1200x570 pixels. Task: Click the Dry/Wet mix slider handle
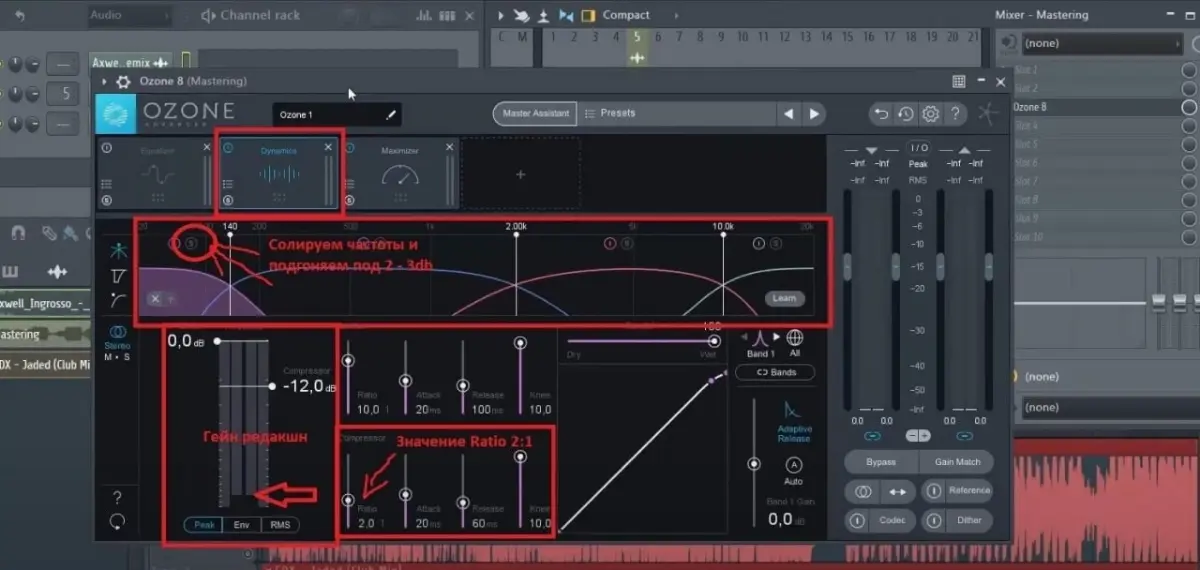[x=714, y=341]
